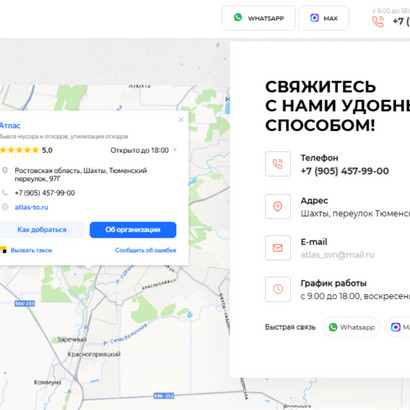
Task: Click the MAX logo in header button
Action: click(314, 18)
